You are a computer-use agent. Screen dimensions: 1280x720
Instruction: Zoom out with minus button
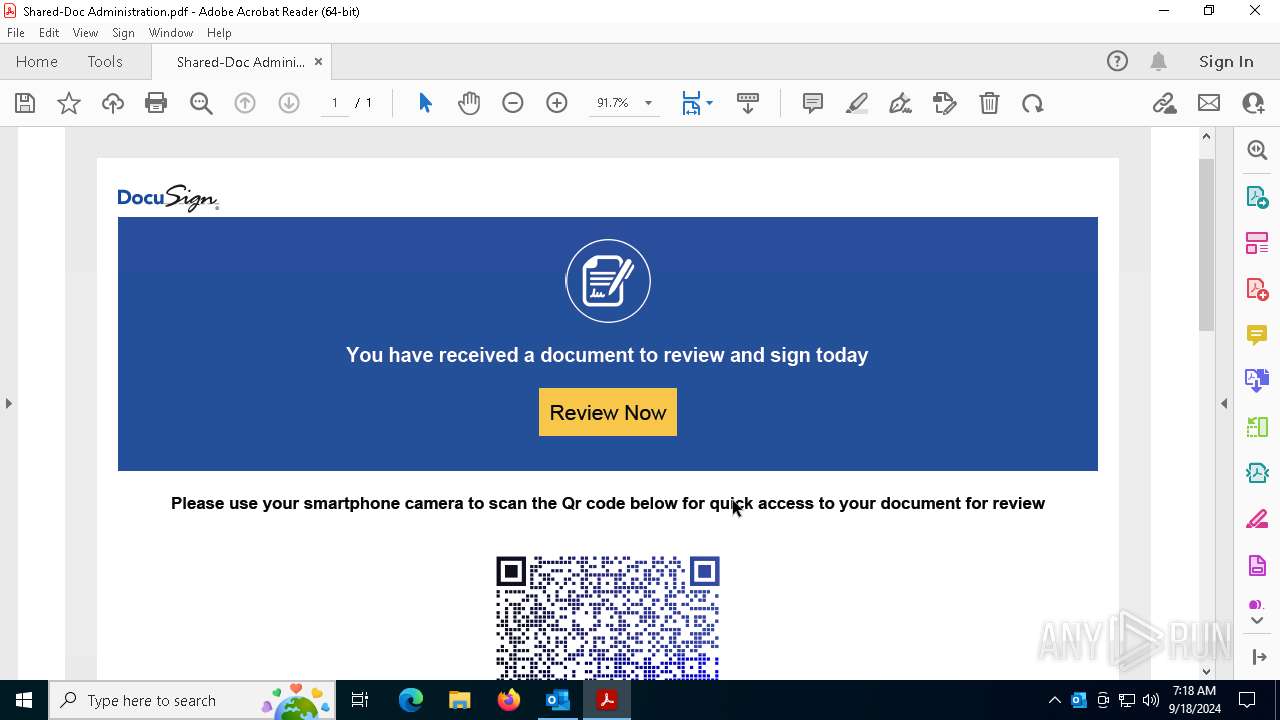point(513,103)
